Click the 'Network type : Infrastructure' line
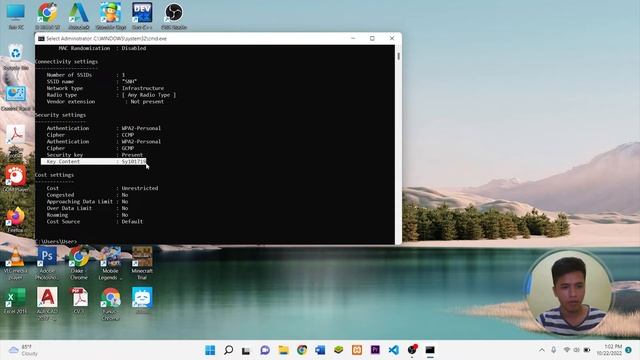Image resolution: width=640 pixels, height=360 pixels. point(105,88)
